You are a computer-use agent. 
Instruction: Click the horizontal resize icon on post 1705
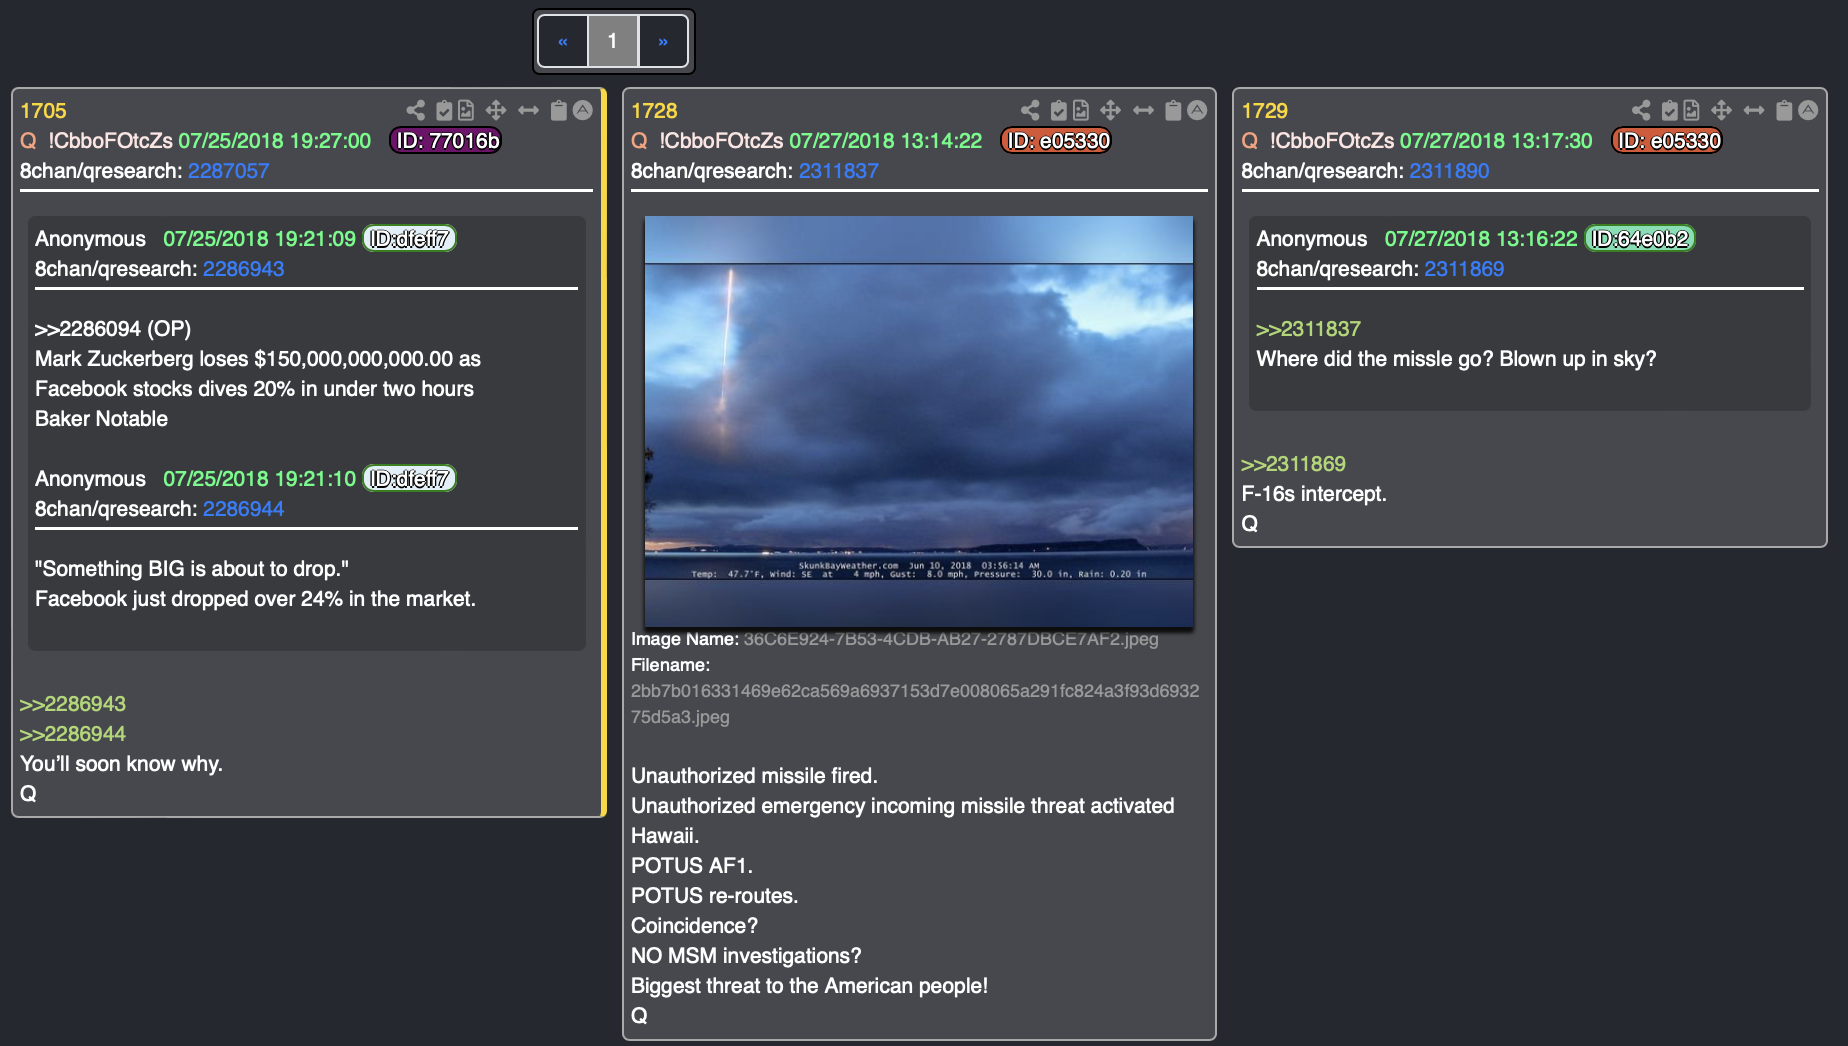(529, 110)
